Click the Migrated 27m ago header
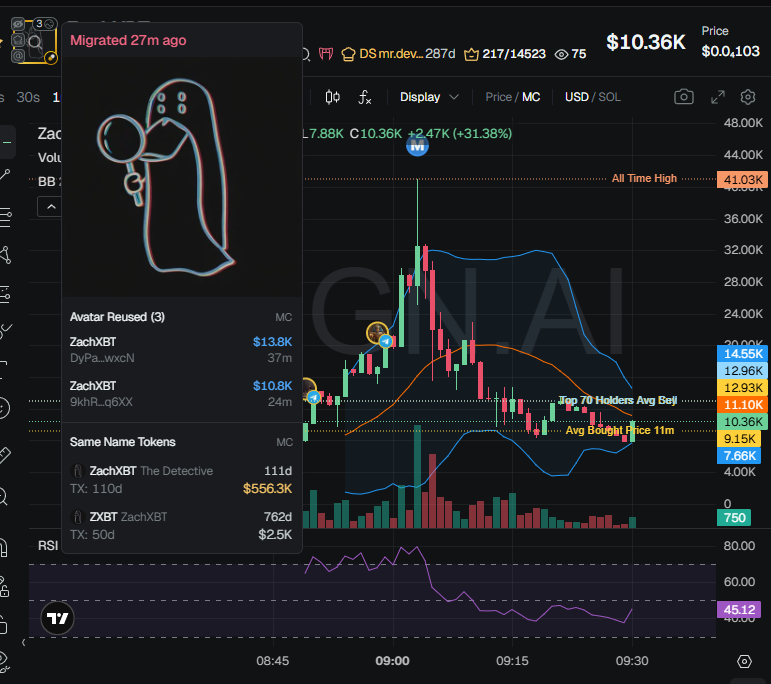This screenshot has width=771, height=684. click(128, 40)
